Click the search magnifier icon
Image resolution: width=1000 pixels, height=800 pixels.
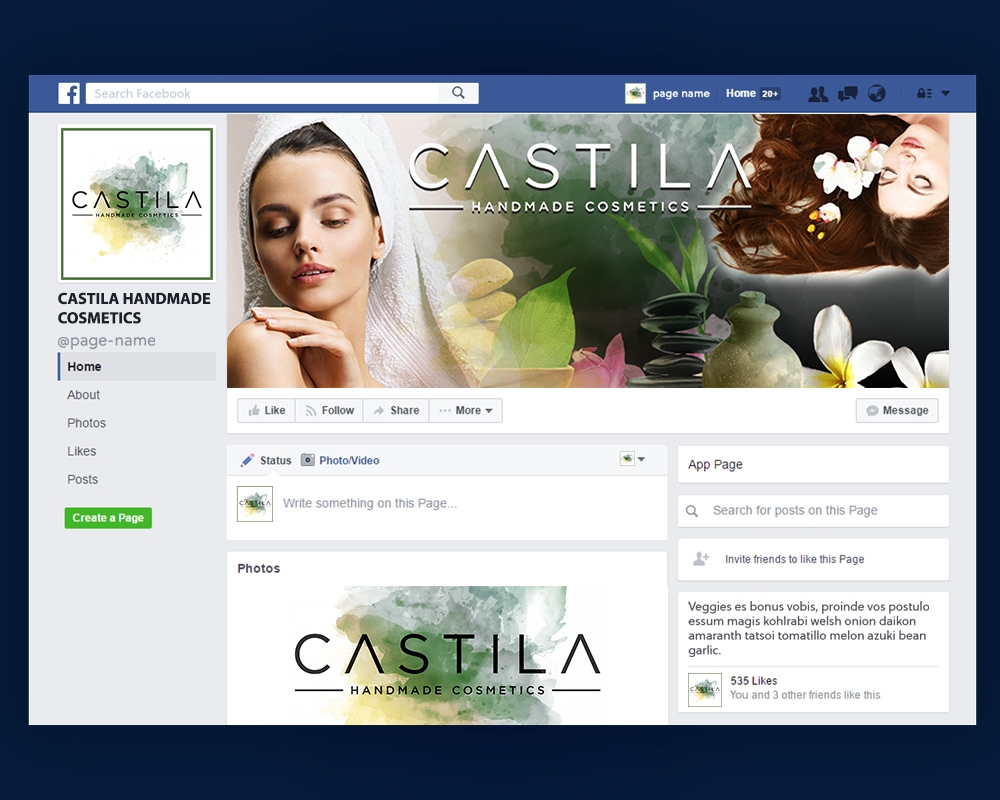(458, 92)
